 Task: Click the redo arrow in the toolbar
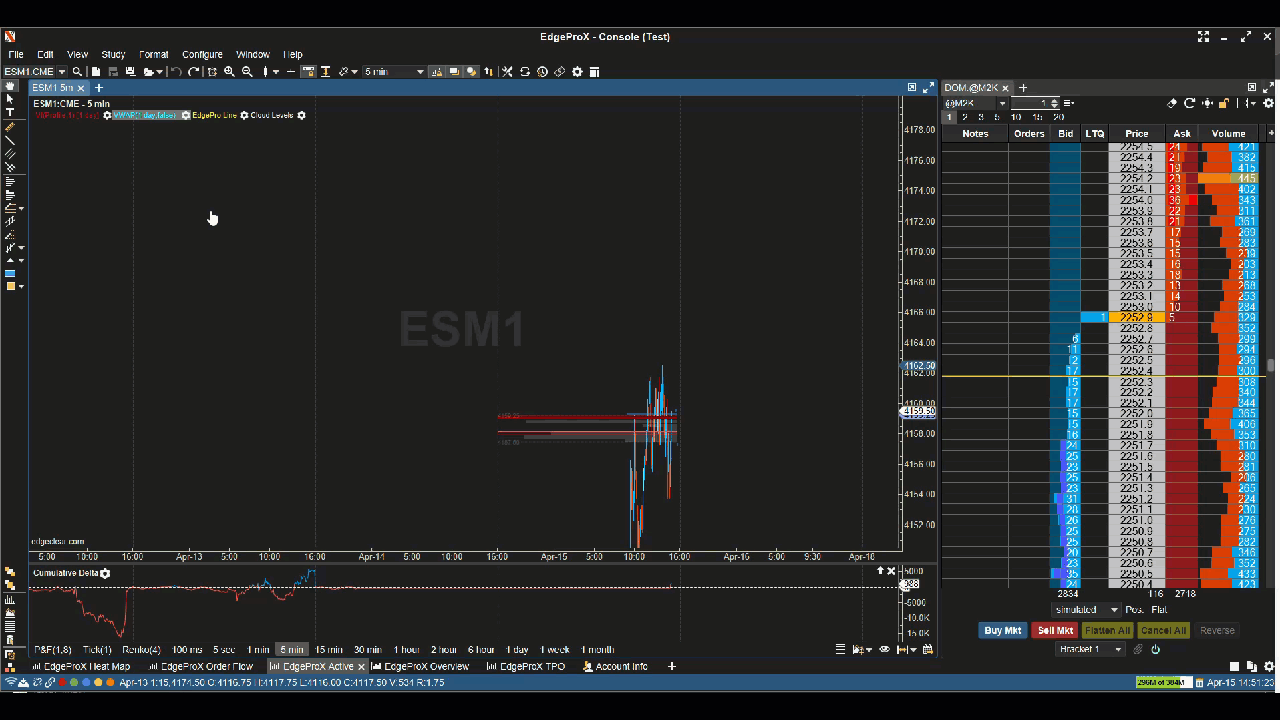tap(194, 72)
